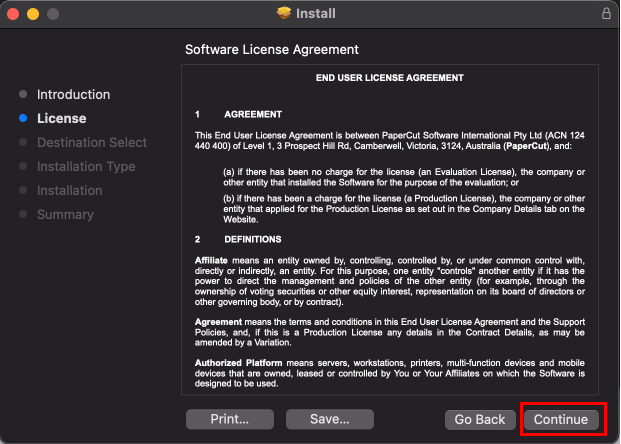Open the Print... dialog for the license
Screen dimensions: 621x444
pos(230,419)
